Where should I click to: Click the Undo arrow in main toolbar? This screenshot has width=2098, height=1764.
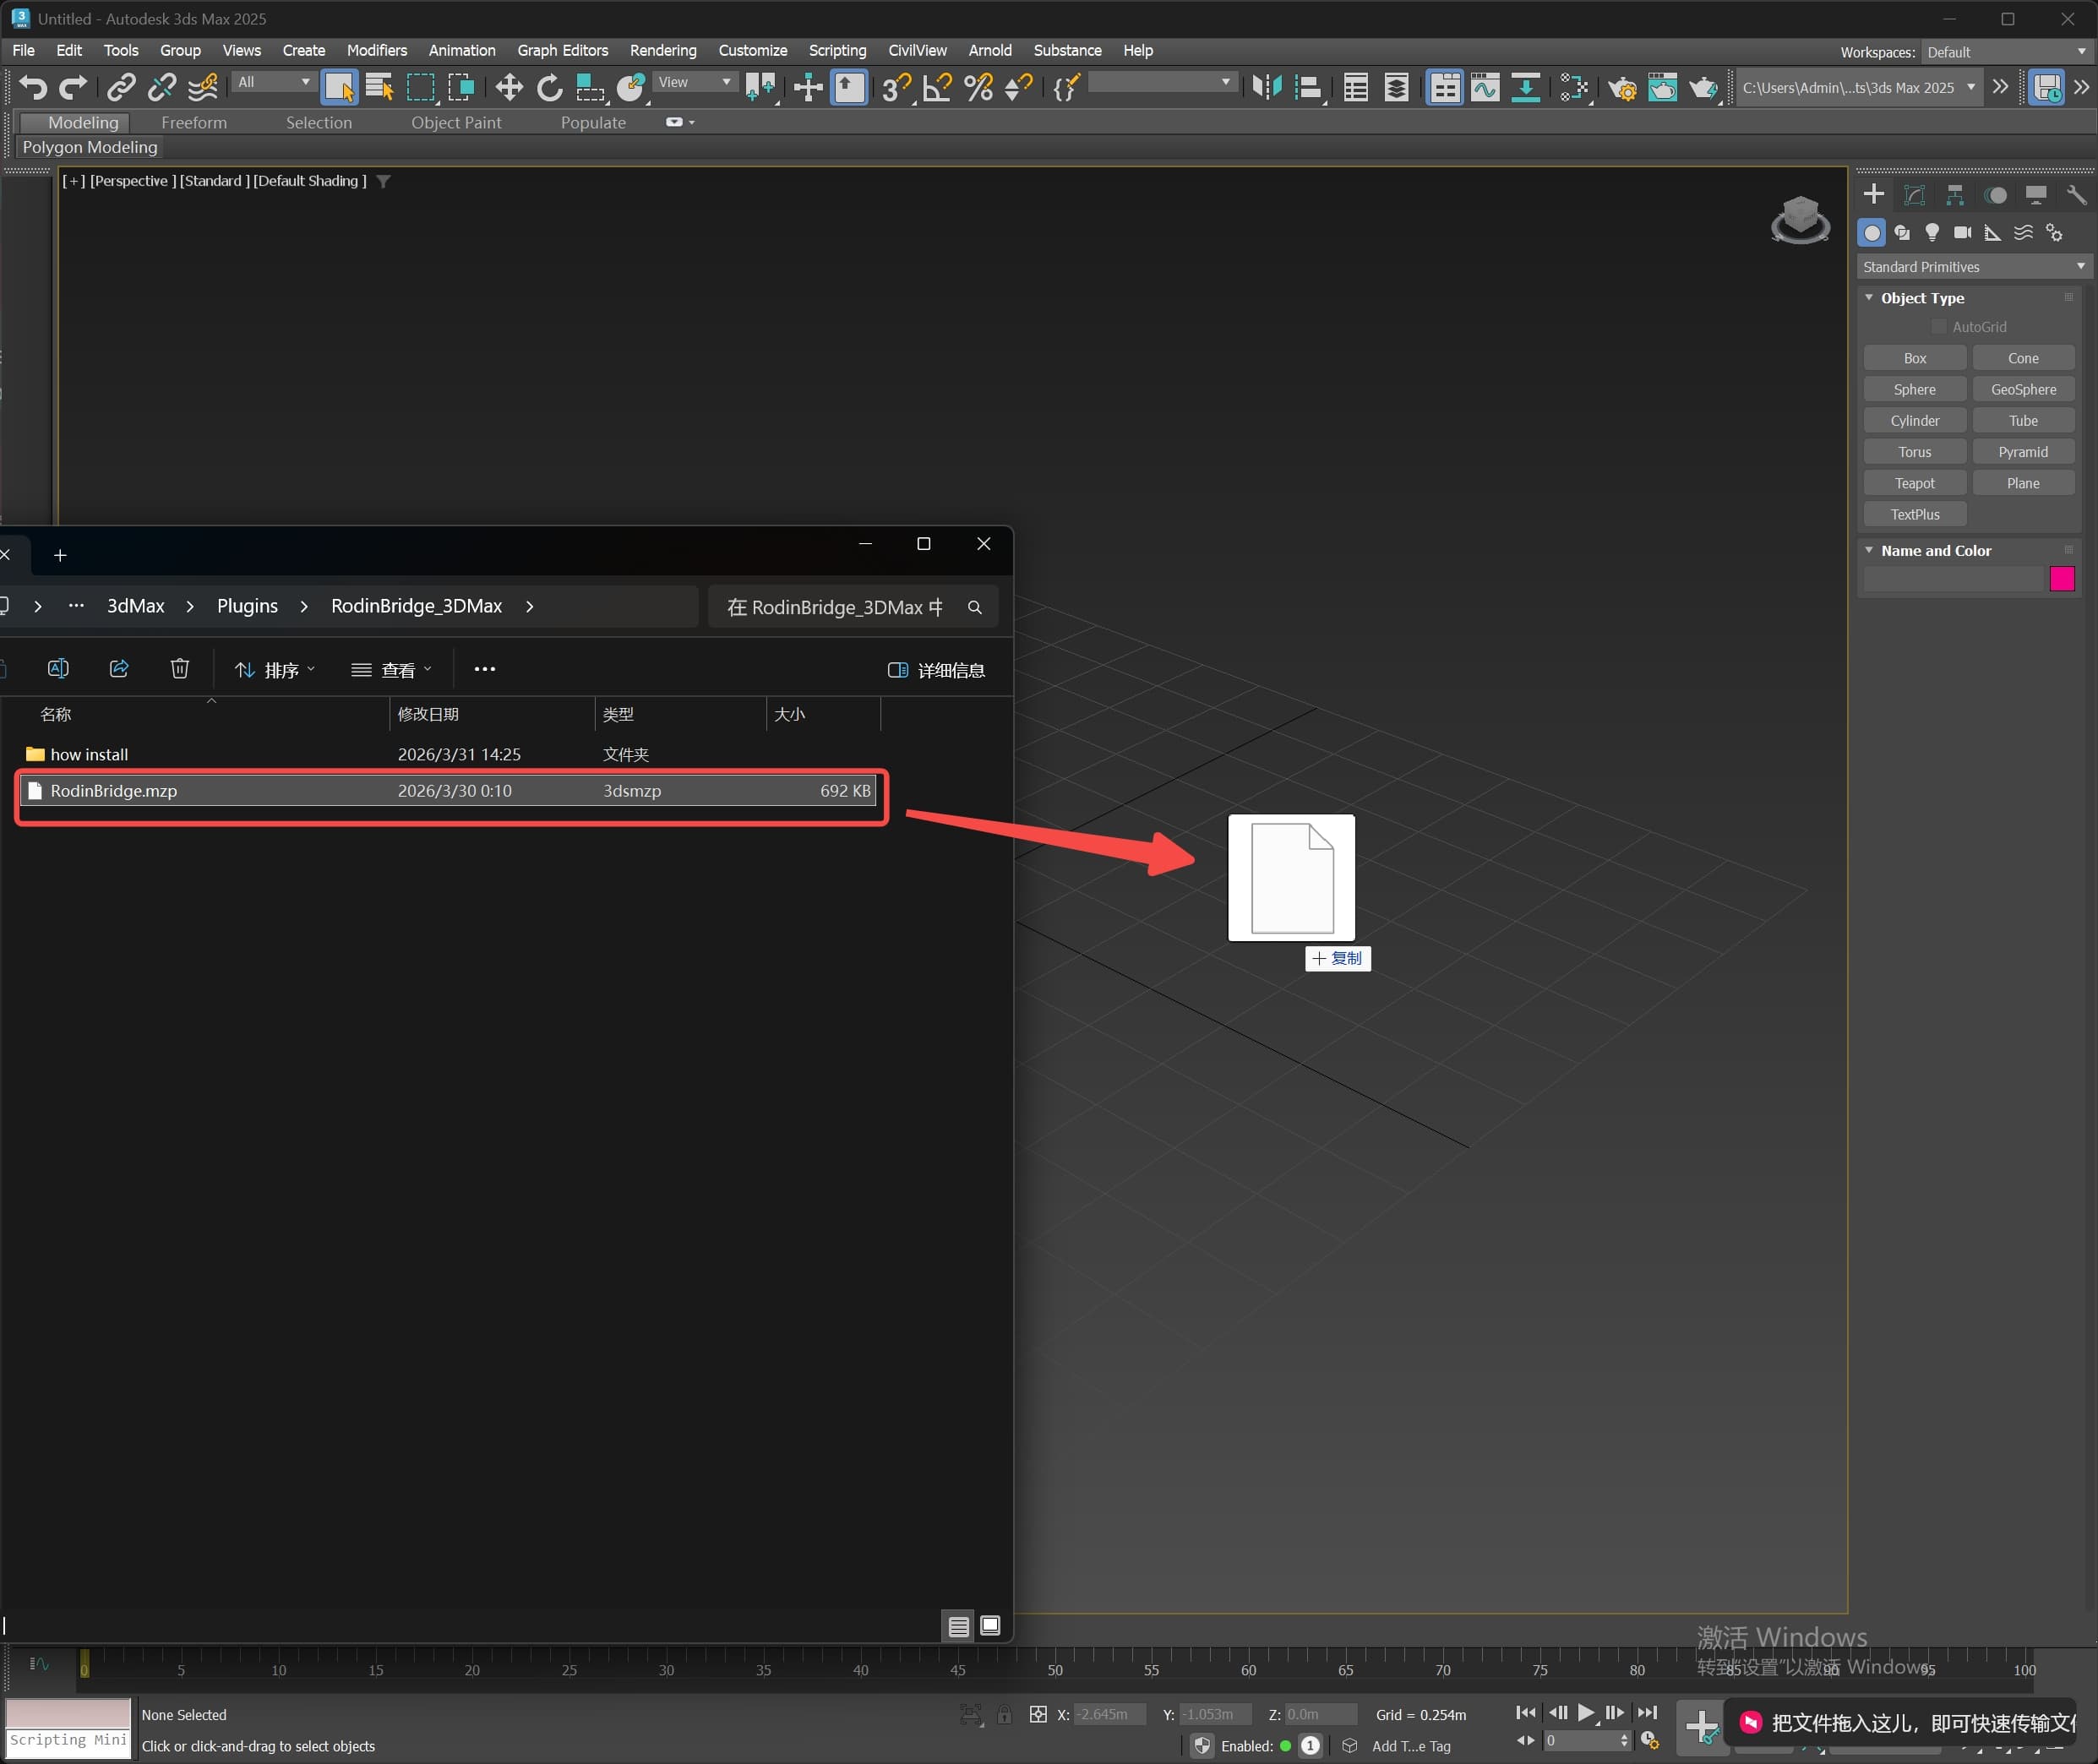point(33,88)
